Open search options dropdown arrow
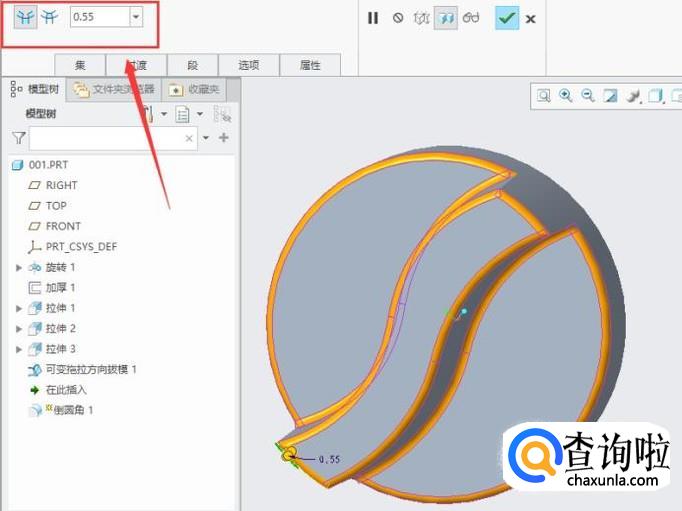682x511 pixels. coord(206,138)
